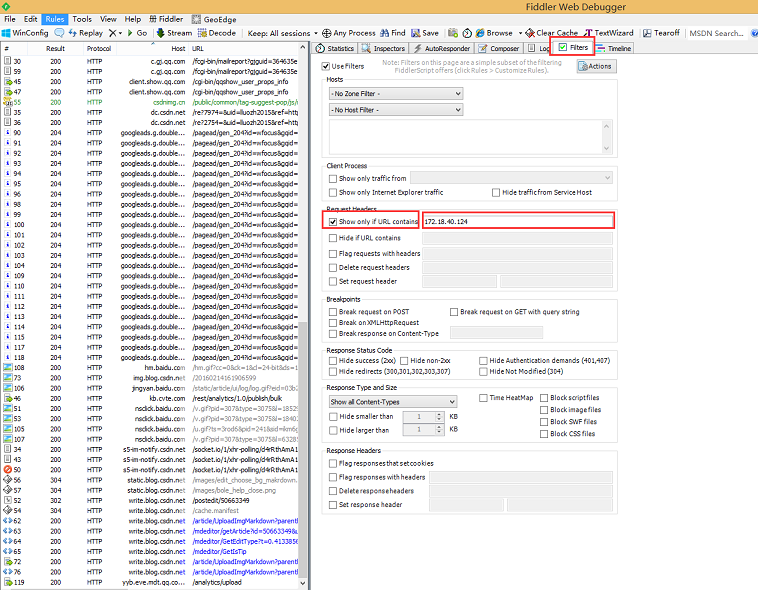Sort sessions by the Result column header

tap(55, 48)
